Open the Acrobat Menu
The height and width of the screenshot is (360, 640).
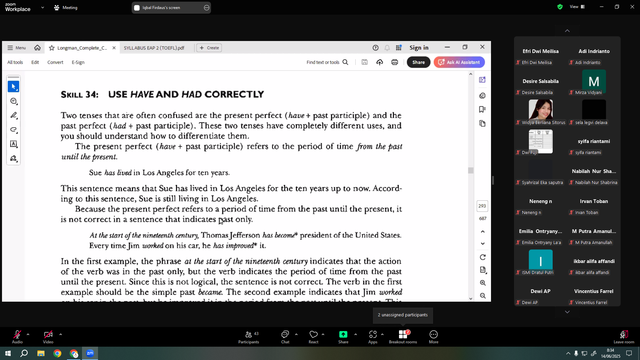[x=17, y=48]
